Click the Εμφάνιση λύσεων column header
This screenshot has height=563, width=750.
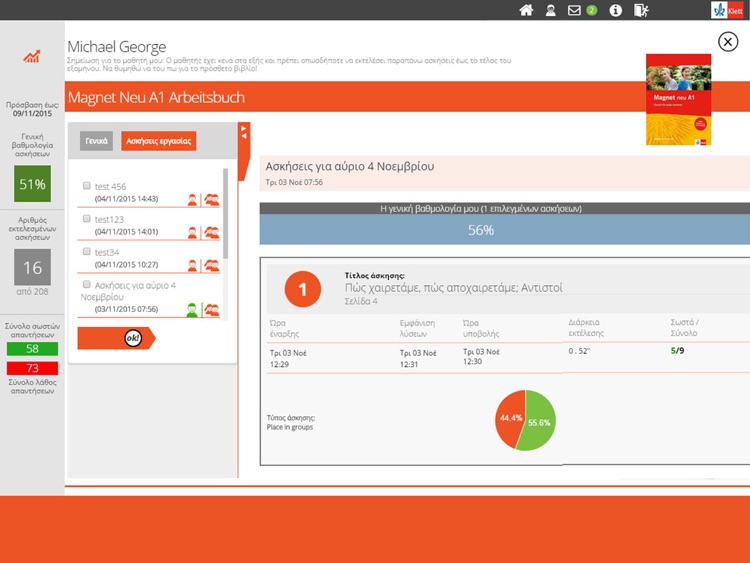point(417,328)
